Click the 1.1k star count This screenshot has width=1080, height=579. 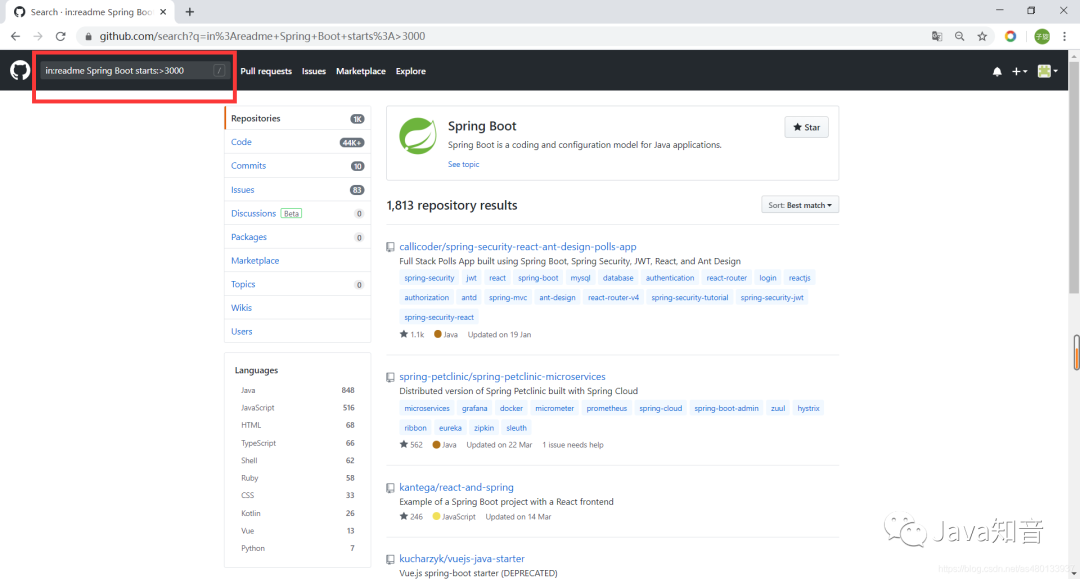click(412, 335)
